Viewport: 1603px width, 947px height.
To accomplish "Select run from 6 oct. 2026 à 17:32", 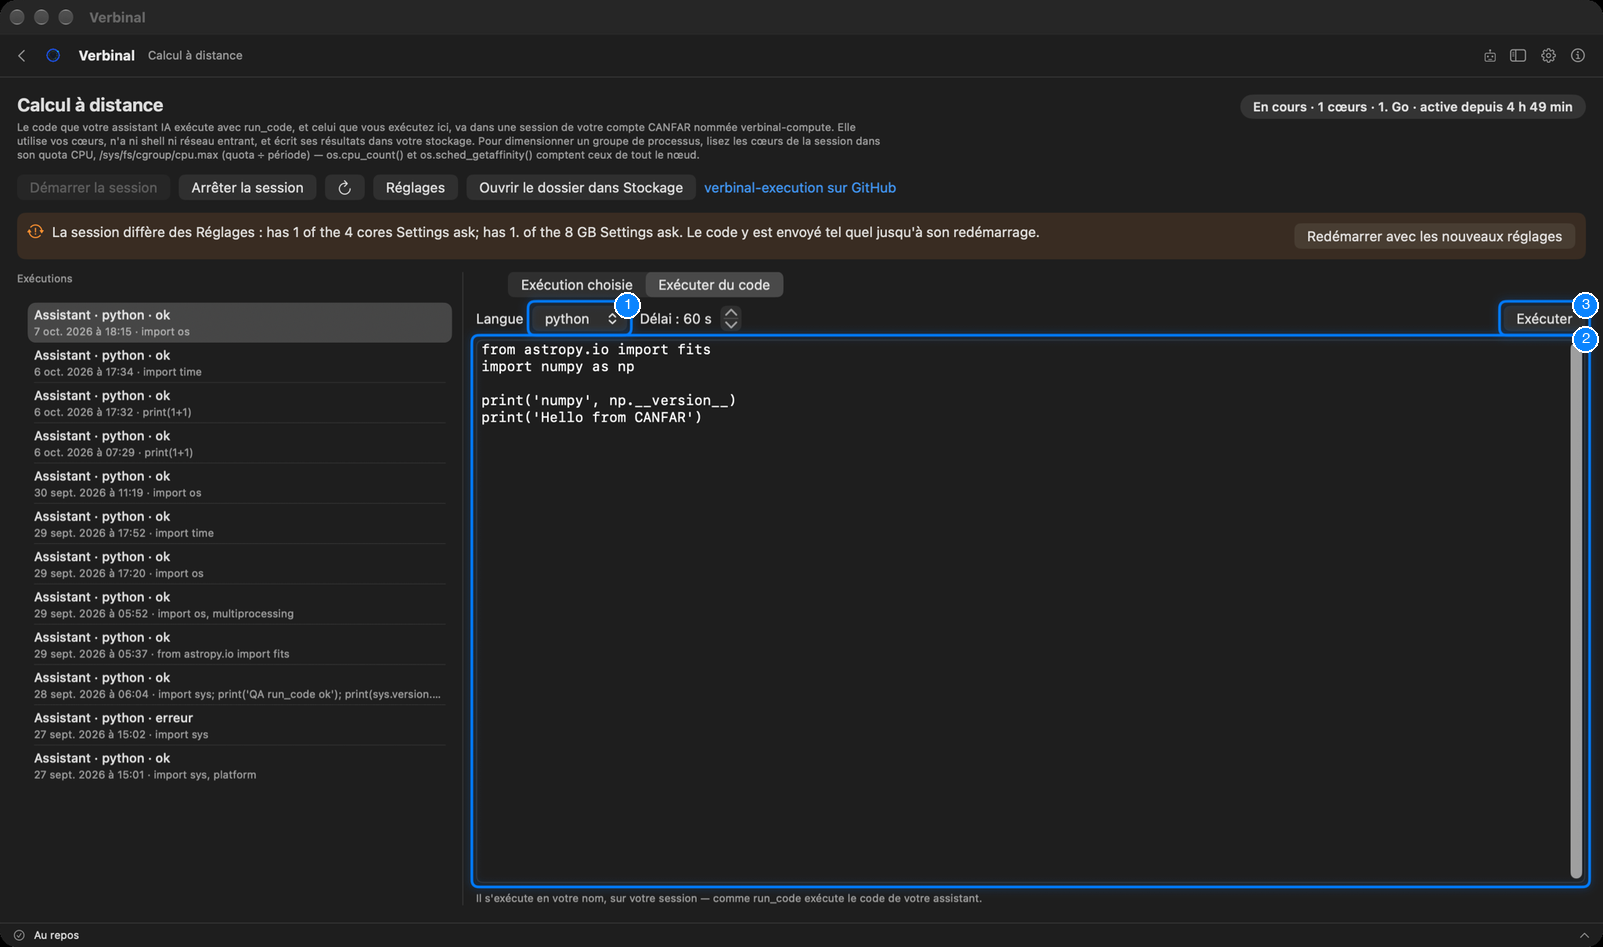I will click(240, 403).
